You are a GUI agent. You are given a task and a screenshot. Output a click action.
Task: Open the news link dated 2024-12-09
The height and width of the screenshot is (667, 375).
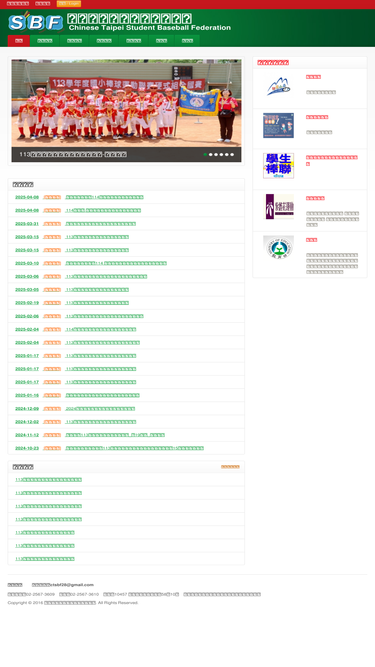click(100, 409)
